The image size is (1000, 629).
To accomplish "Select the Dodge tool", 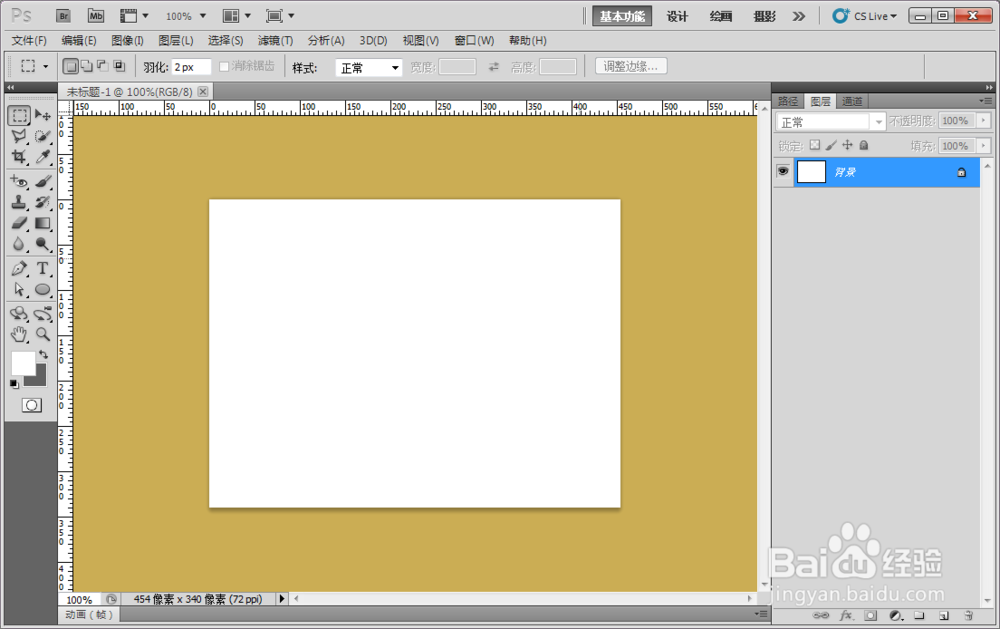I will 43,244.
